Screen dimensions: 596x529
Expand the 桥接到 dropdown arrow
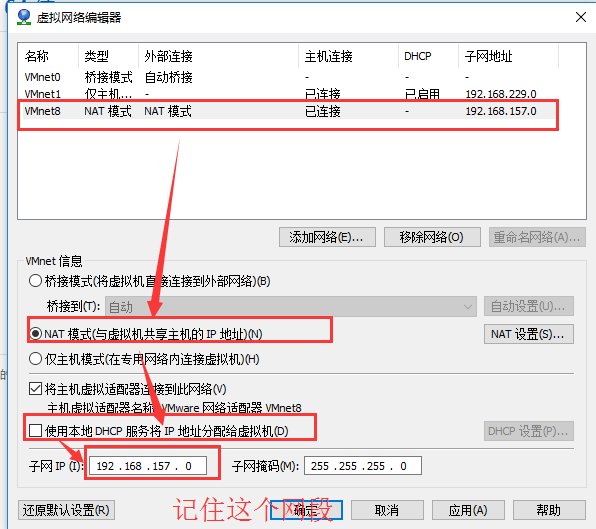[x=468, y=307]
